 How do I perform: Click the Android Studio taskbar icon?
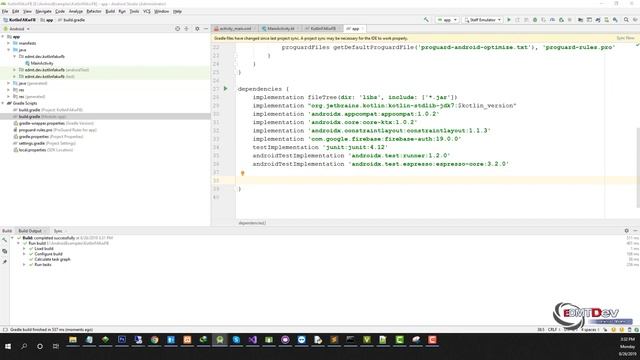pos(220,340)
